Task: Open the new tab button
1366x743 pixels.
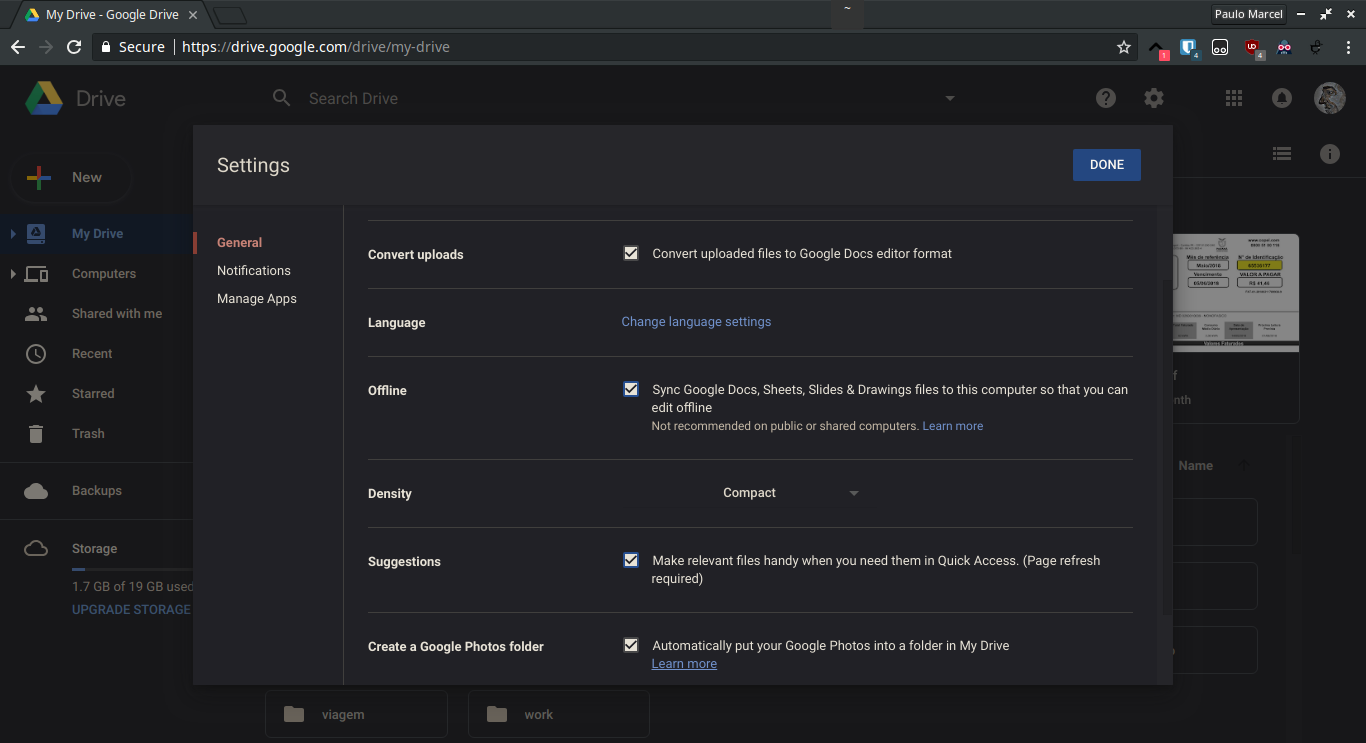Action: click(x=230, y=15)
